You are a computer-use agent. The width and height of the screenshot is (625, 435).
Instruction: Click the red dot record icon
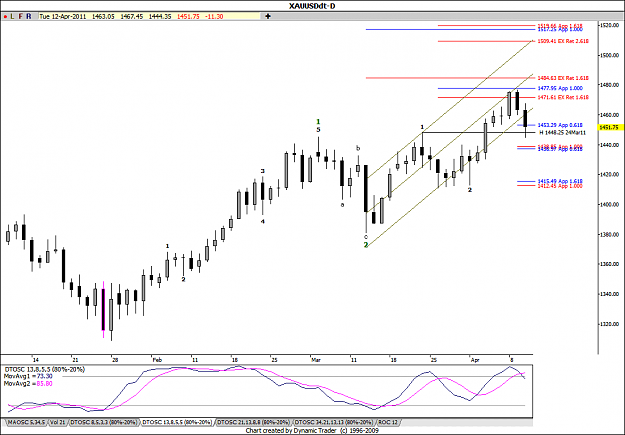click(x=5, y=16)
